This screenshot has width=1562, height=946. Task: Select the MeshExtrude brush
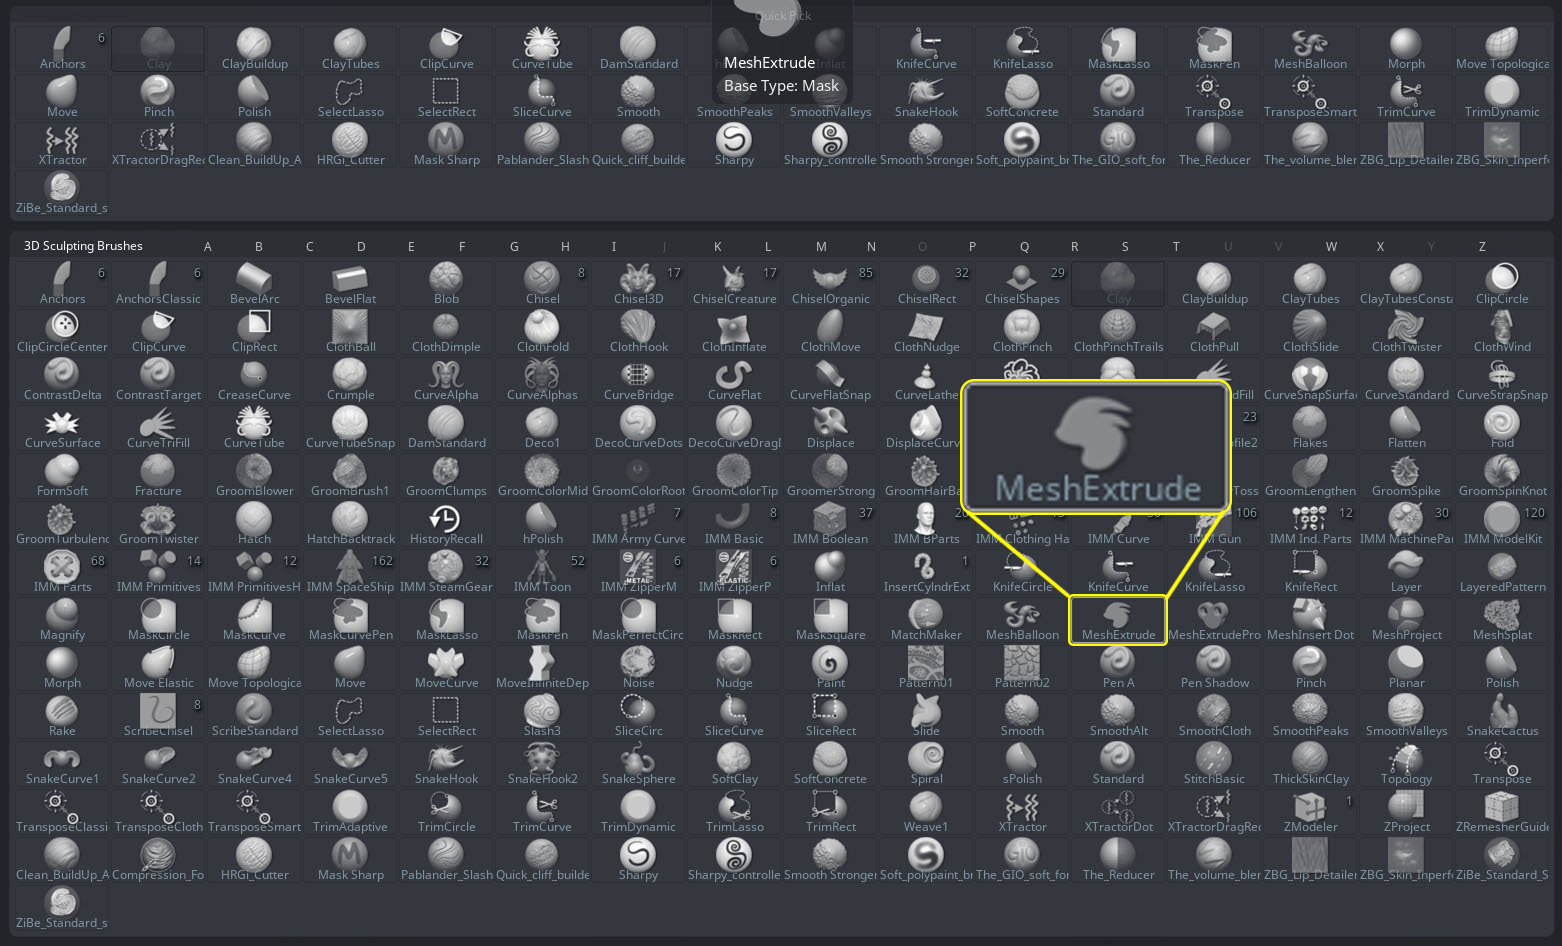coord(1118,621)
